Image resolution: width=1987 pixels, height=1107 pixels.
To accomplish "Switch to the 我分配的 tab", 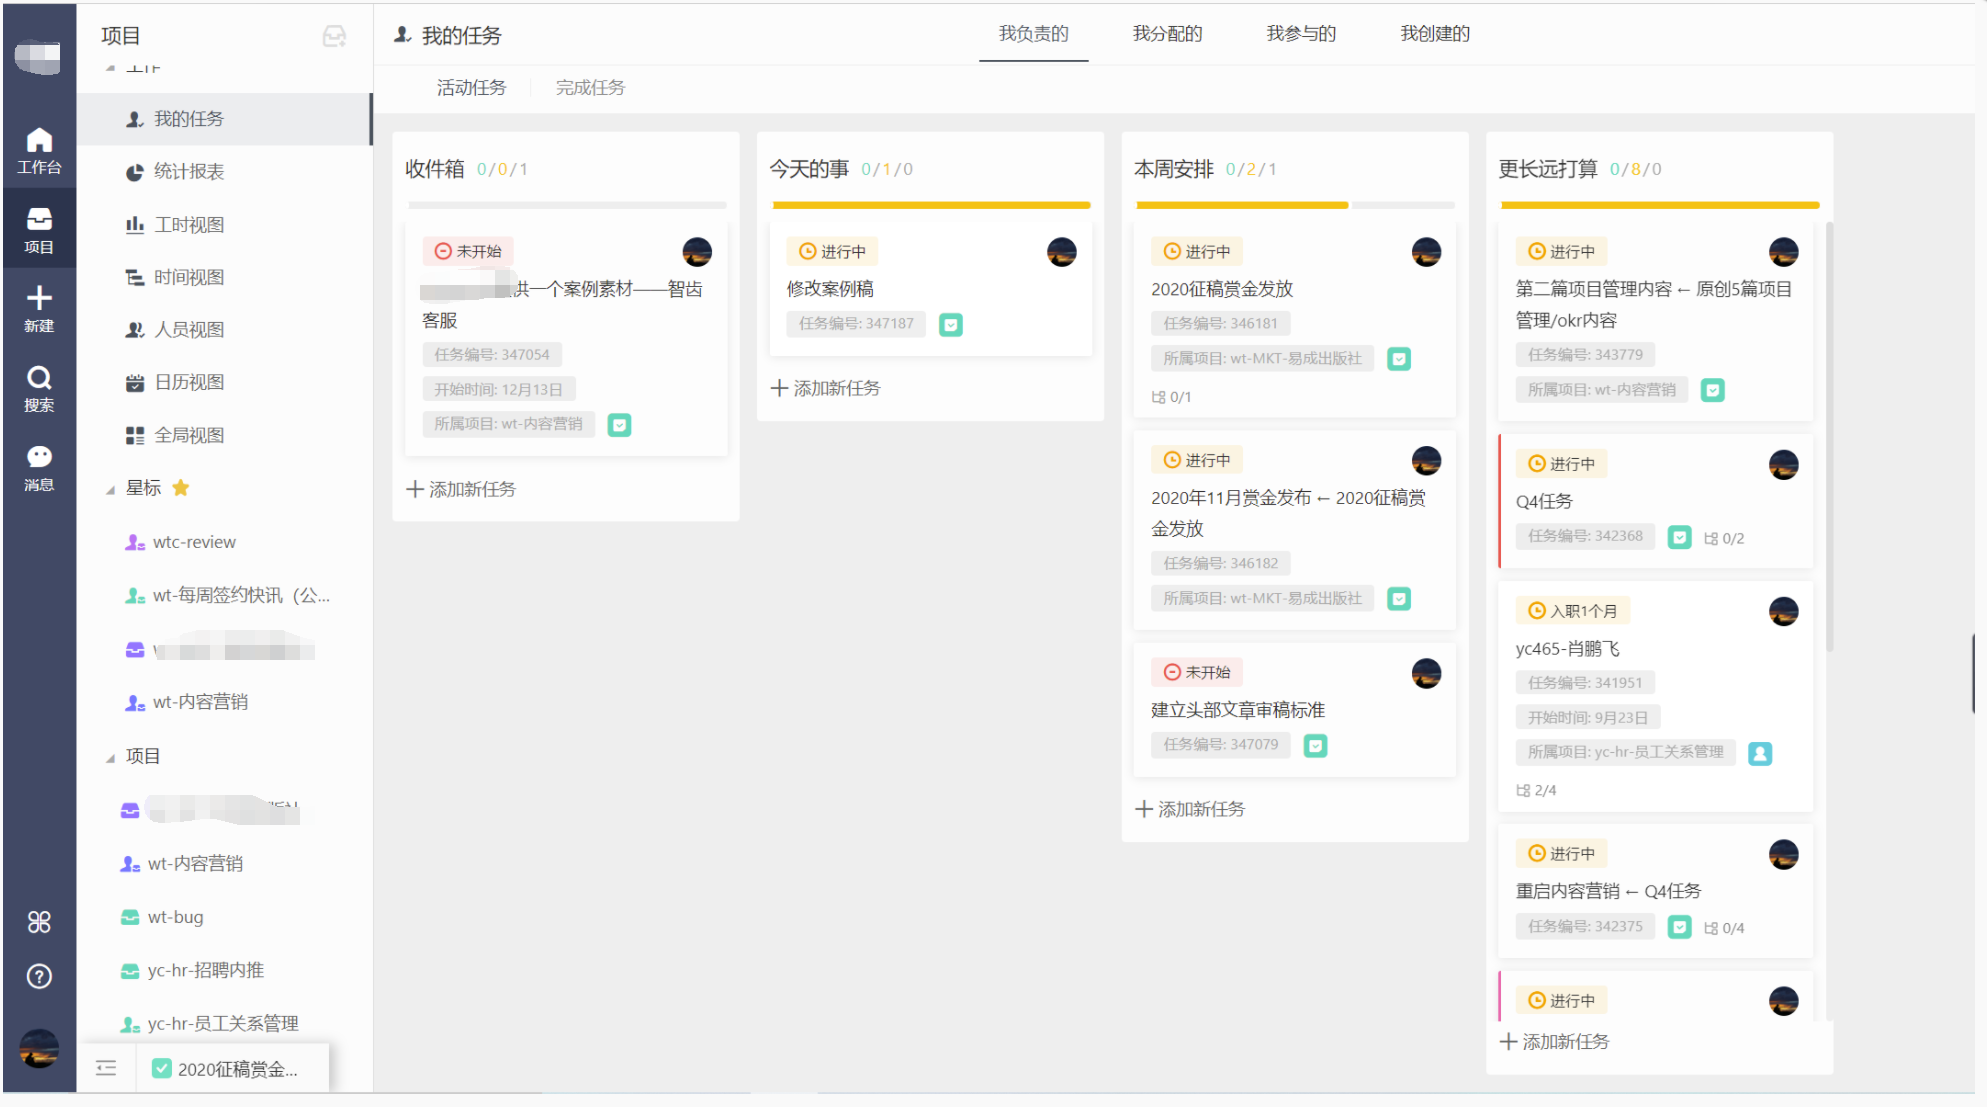I will point(1167,34).
